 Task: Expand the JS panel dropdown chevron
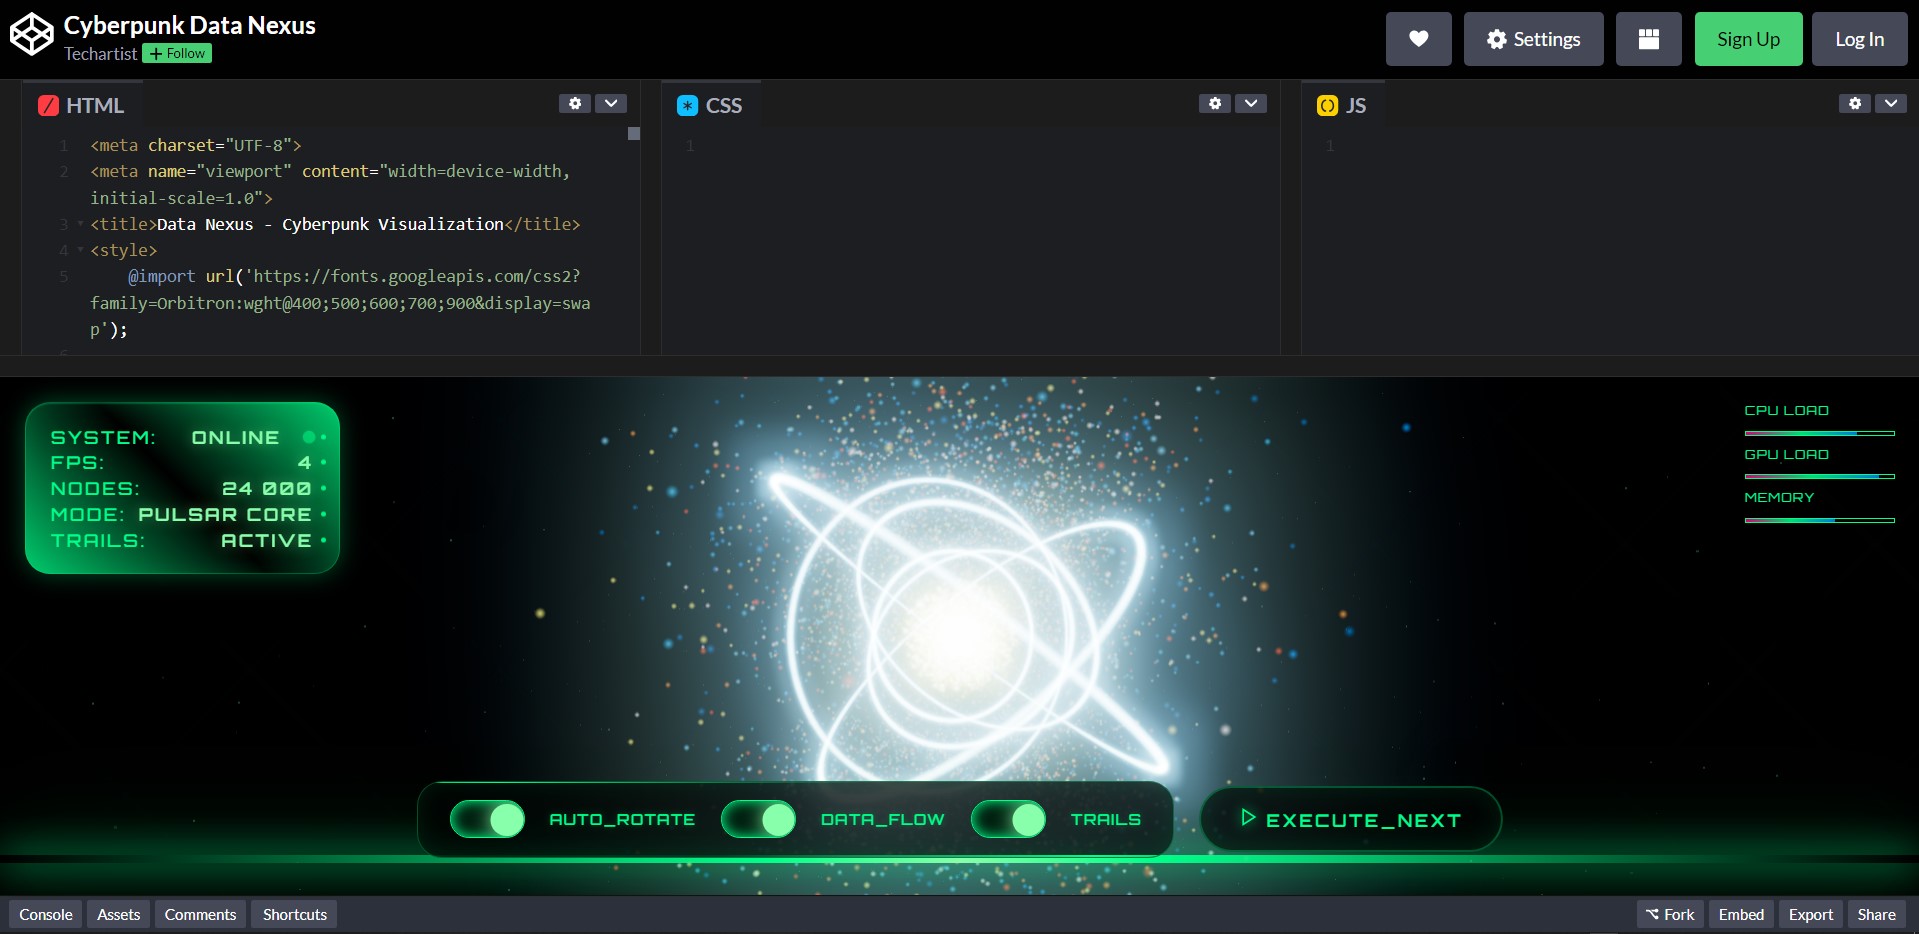[x=1891, y=103]
